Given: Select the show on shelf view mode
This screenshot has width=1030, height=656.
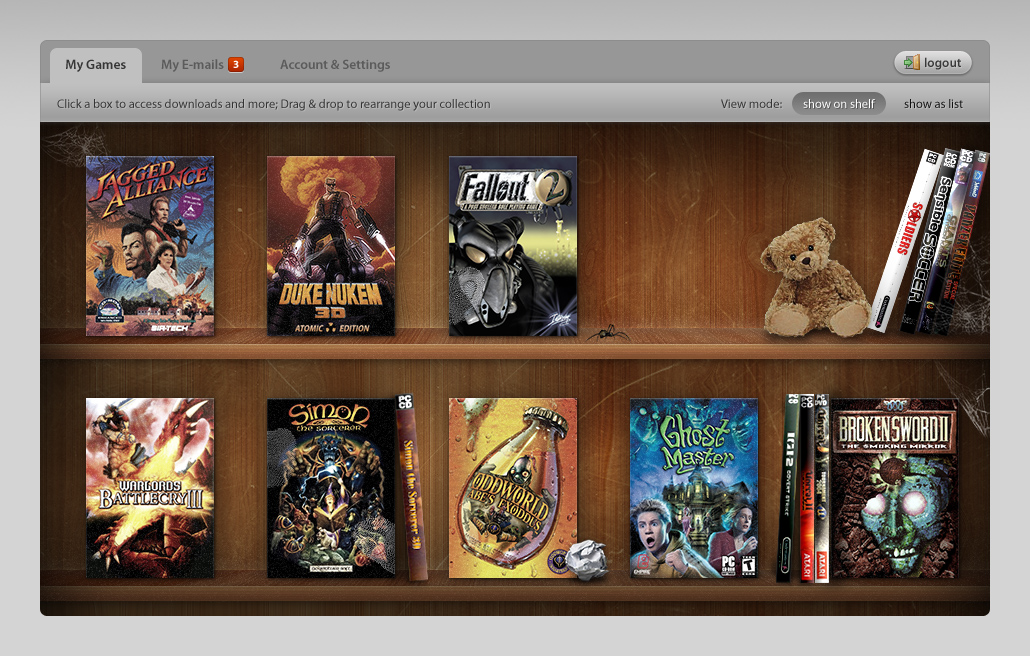Looking at the screenshot, I should pyautogui.click(x=838, y=104).
